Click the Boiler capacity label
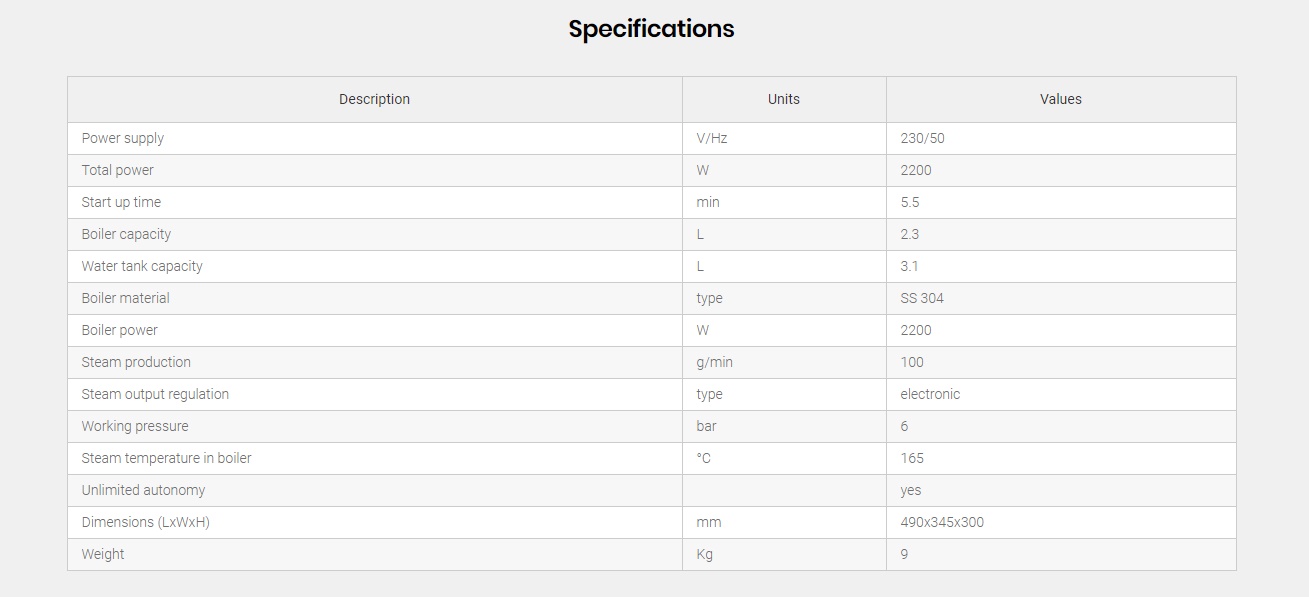 point(126,234)
